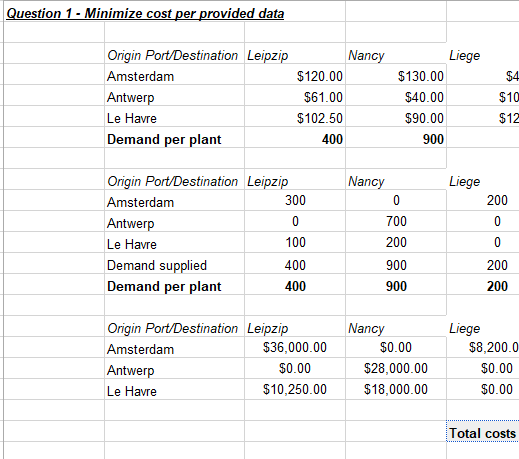Click Origin Port/Destination header in third table

pyautogui.click(x=172, y=329)
